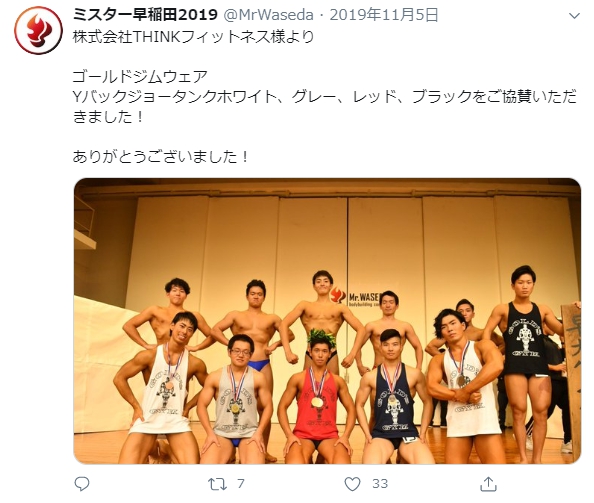Select the tweet text mentioning THINKフィットネス
Image resolution: width=594 pixels, height=503 pixels.
tap(193, 37)
